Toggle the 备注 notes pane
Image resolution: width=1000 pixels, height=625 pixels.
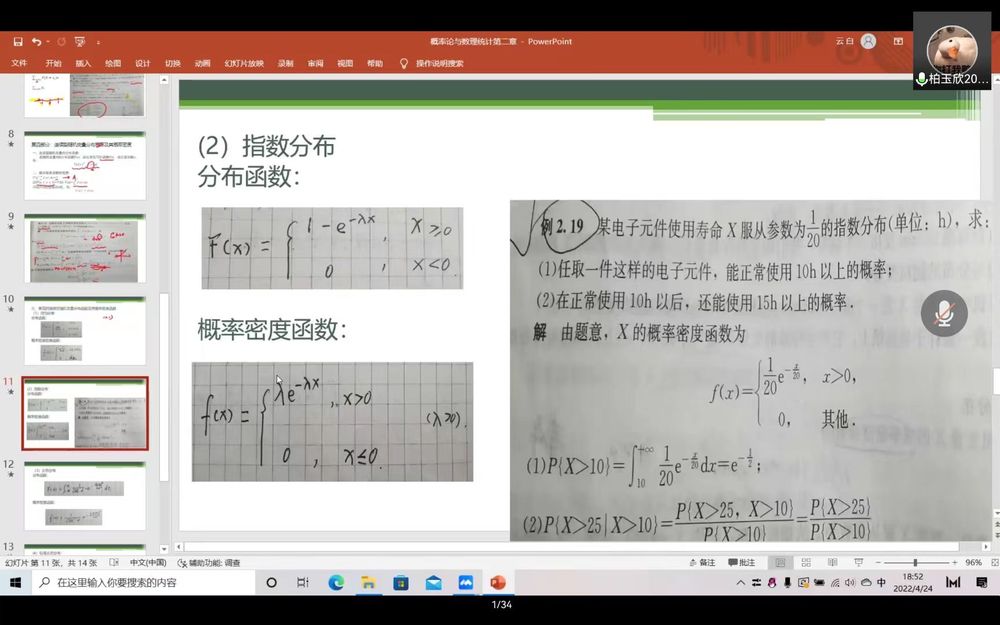701,563
